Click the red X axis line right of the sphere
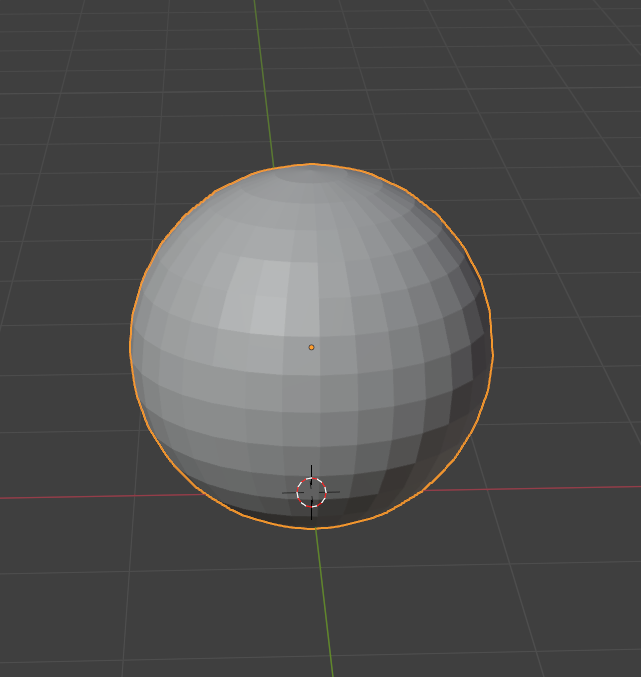641x677 pixels. 570,488
